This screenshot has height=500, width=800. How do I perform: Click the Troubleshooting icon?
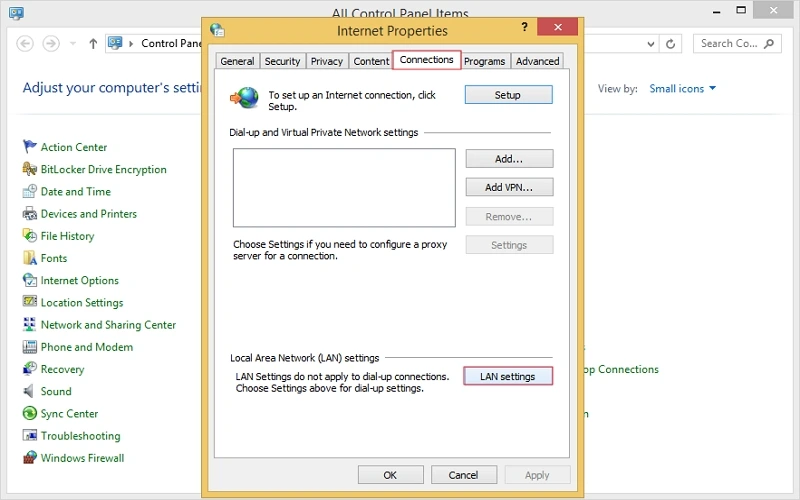click(30, 436)
